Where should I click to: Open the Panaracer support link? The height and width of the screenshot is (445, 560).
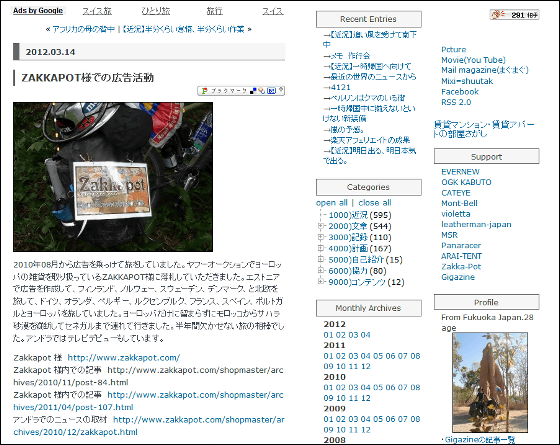(x=461, y=245)
